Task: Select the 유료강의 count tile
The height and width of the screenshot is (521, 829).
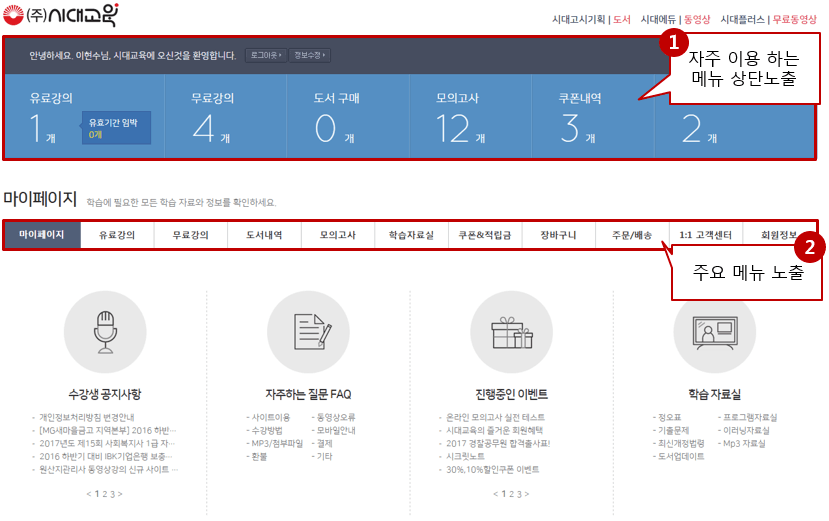Action: click(85, 116)
